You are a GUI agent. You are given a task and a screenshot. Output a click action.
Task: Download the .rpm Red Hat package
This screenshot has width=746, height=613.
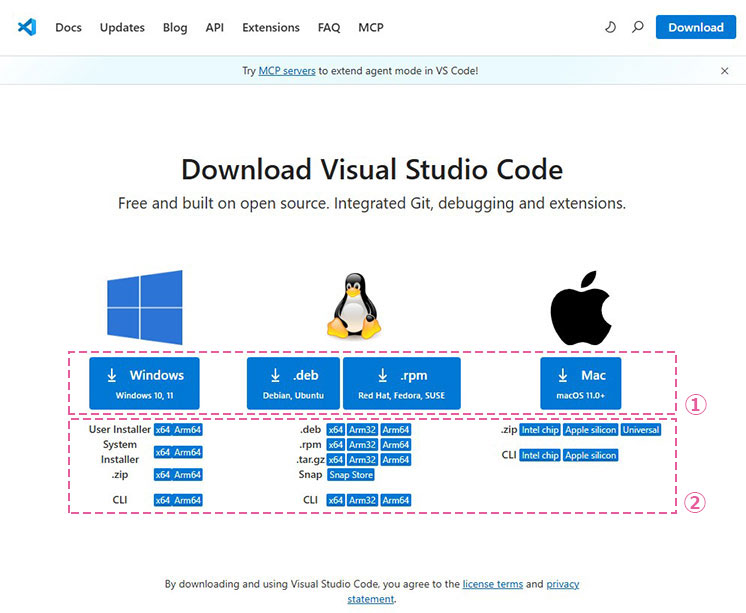pyautogui.click(x=402, y=383)
